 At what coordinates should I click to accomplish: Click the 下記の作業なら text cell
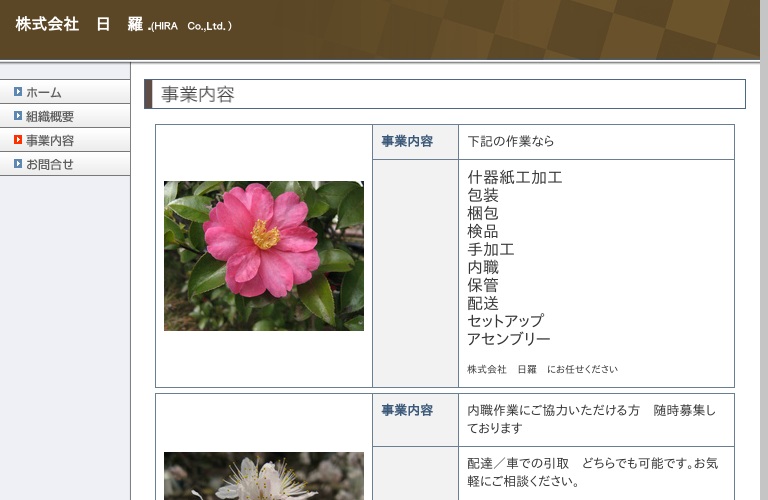tap(511, 142)
